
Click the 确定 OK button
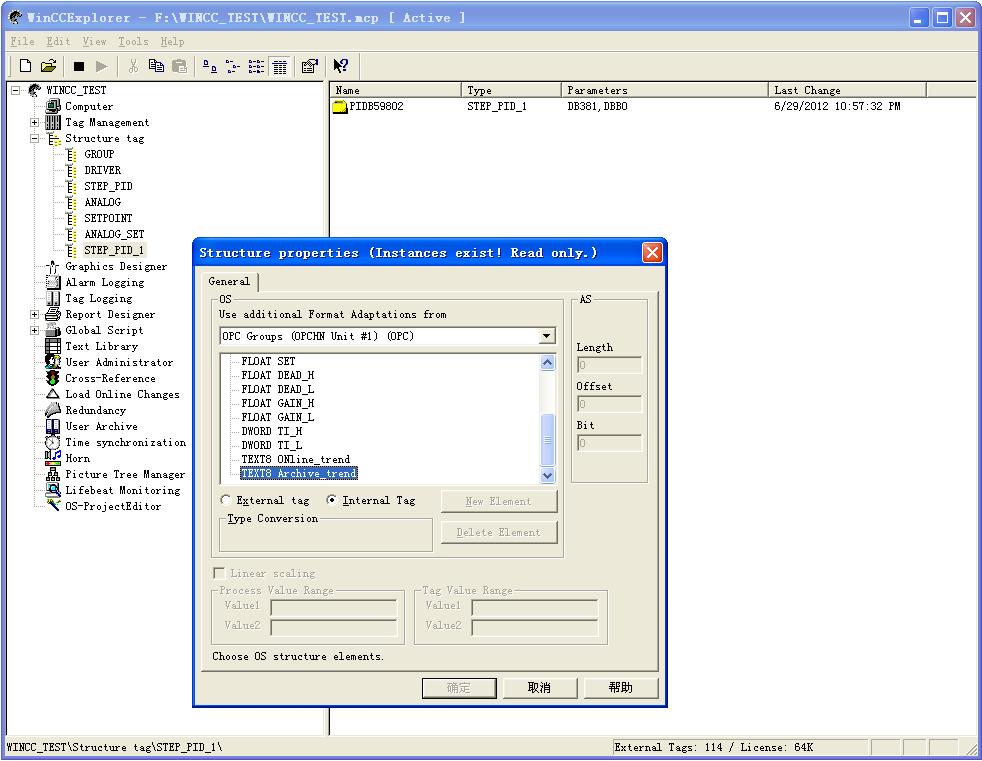point(458,688)
